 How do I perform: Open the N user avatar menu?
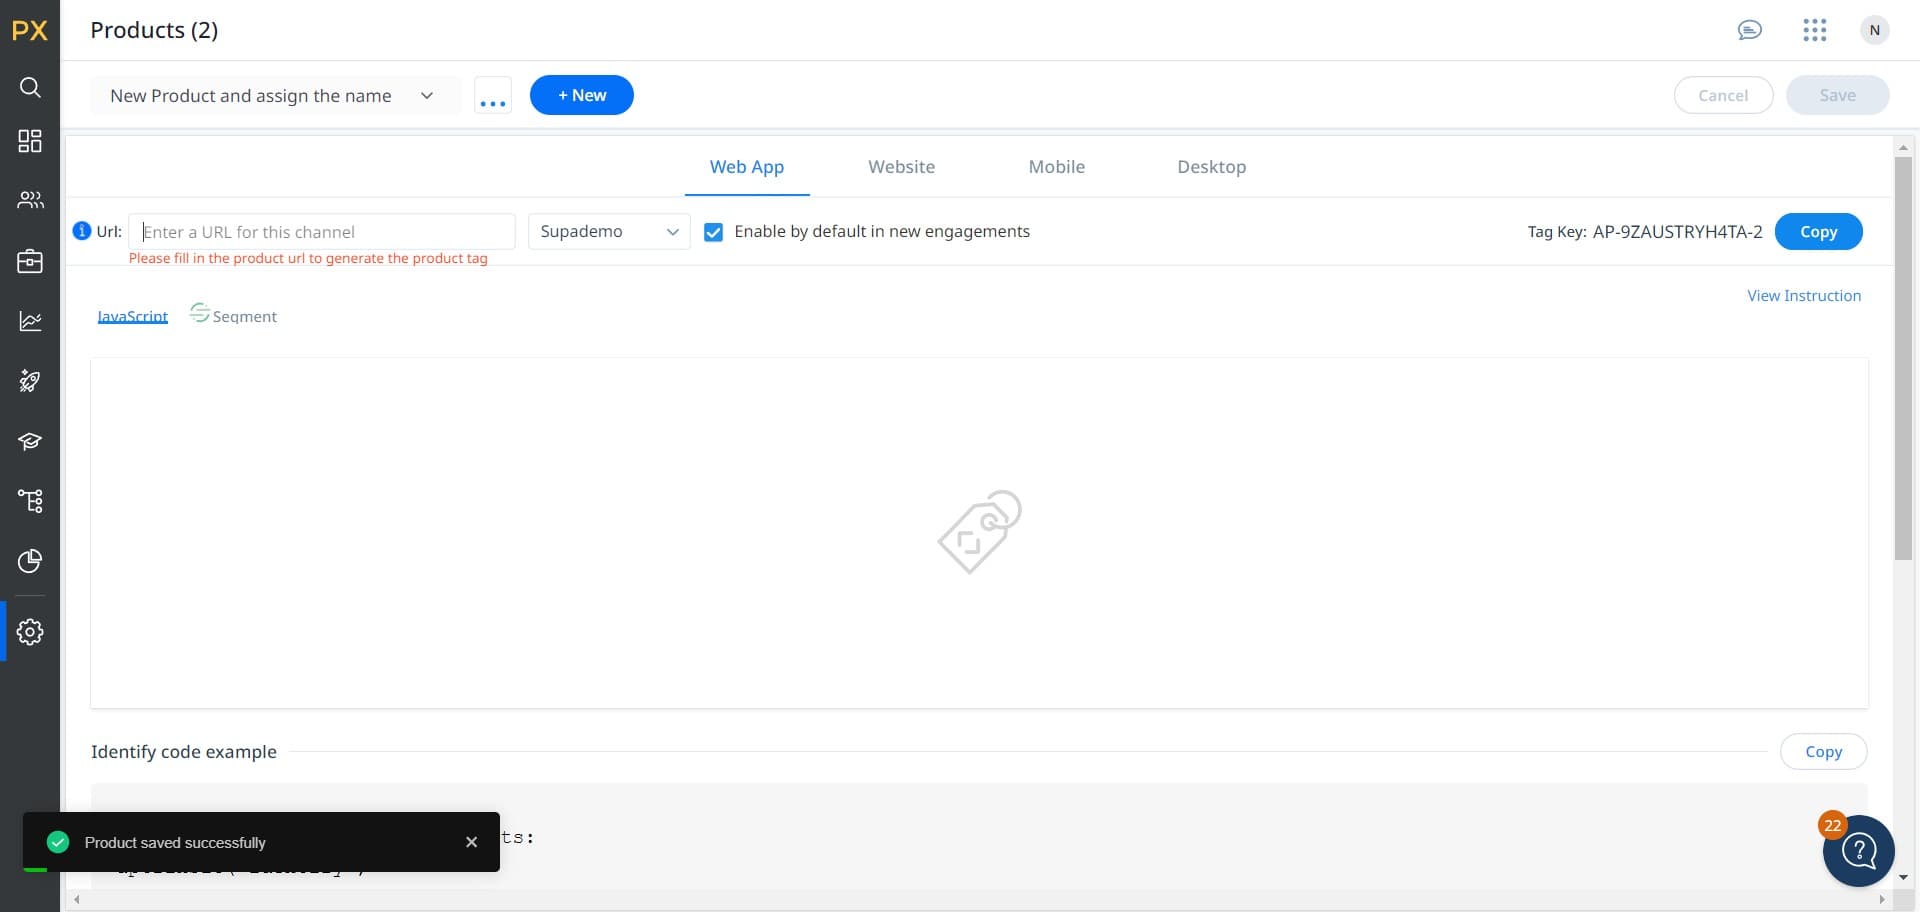coord(1874,30)
